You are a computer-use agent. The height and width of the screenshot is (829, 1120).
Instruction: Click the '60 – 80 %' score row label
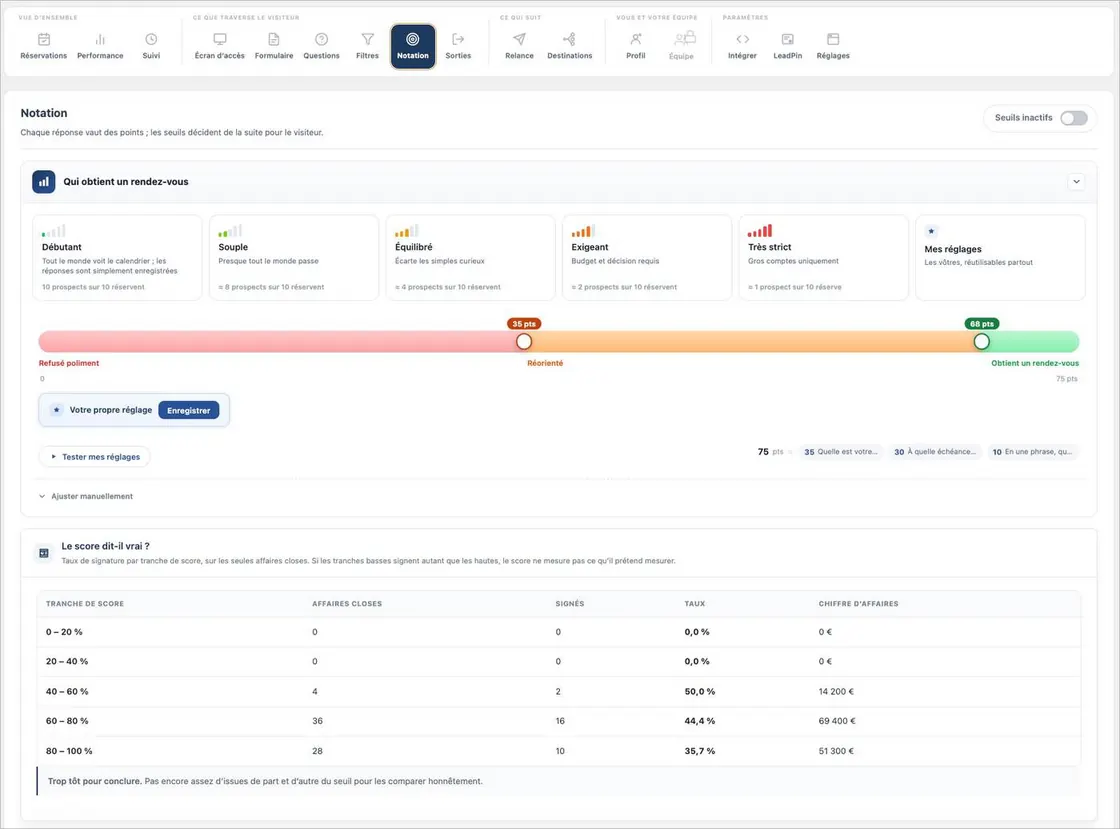click(x=67, y=721)
